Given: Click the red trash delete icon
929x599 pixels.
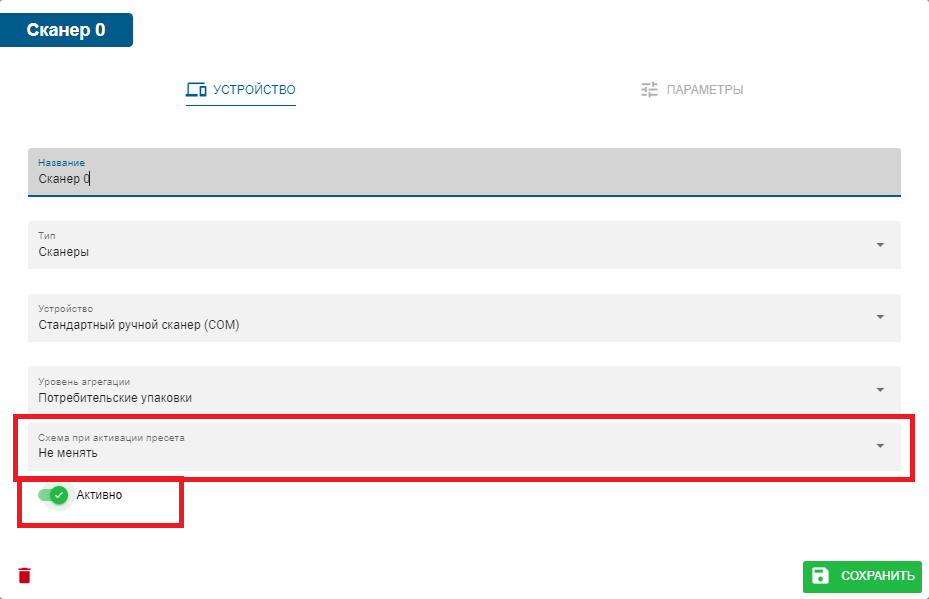Looking at the screenshot, I should pos(25,575).
